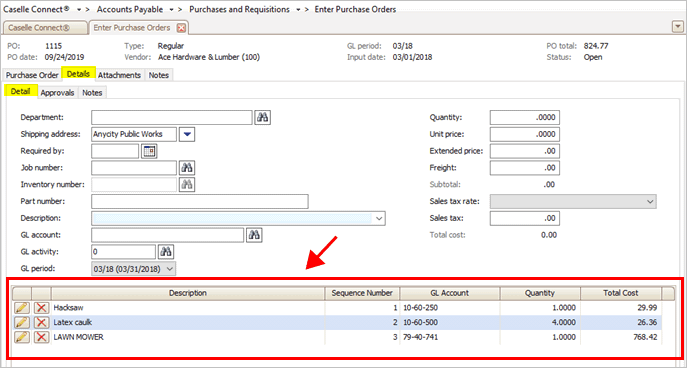Screen dimensions: 687x368
Task: Open Job number search binoculars icon
Action: tap(187, 168)
